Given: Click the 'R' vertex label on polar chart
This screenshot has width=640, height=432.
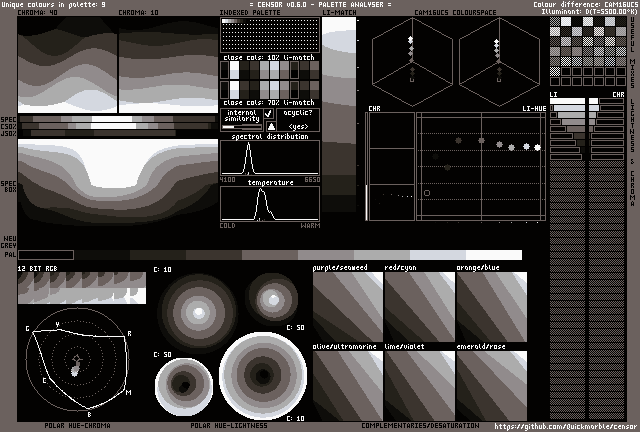Looking at the screenshot, I should tap(129, 334).
